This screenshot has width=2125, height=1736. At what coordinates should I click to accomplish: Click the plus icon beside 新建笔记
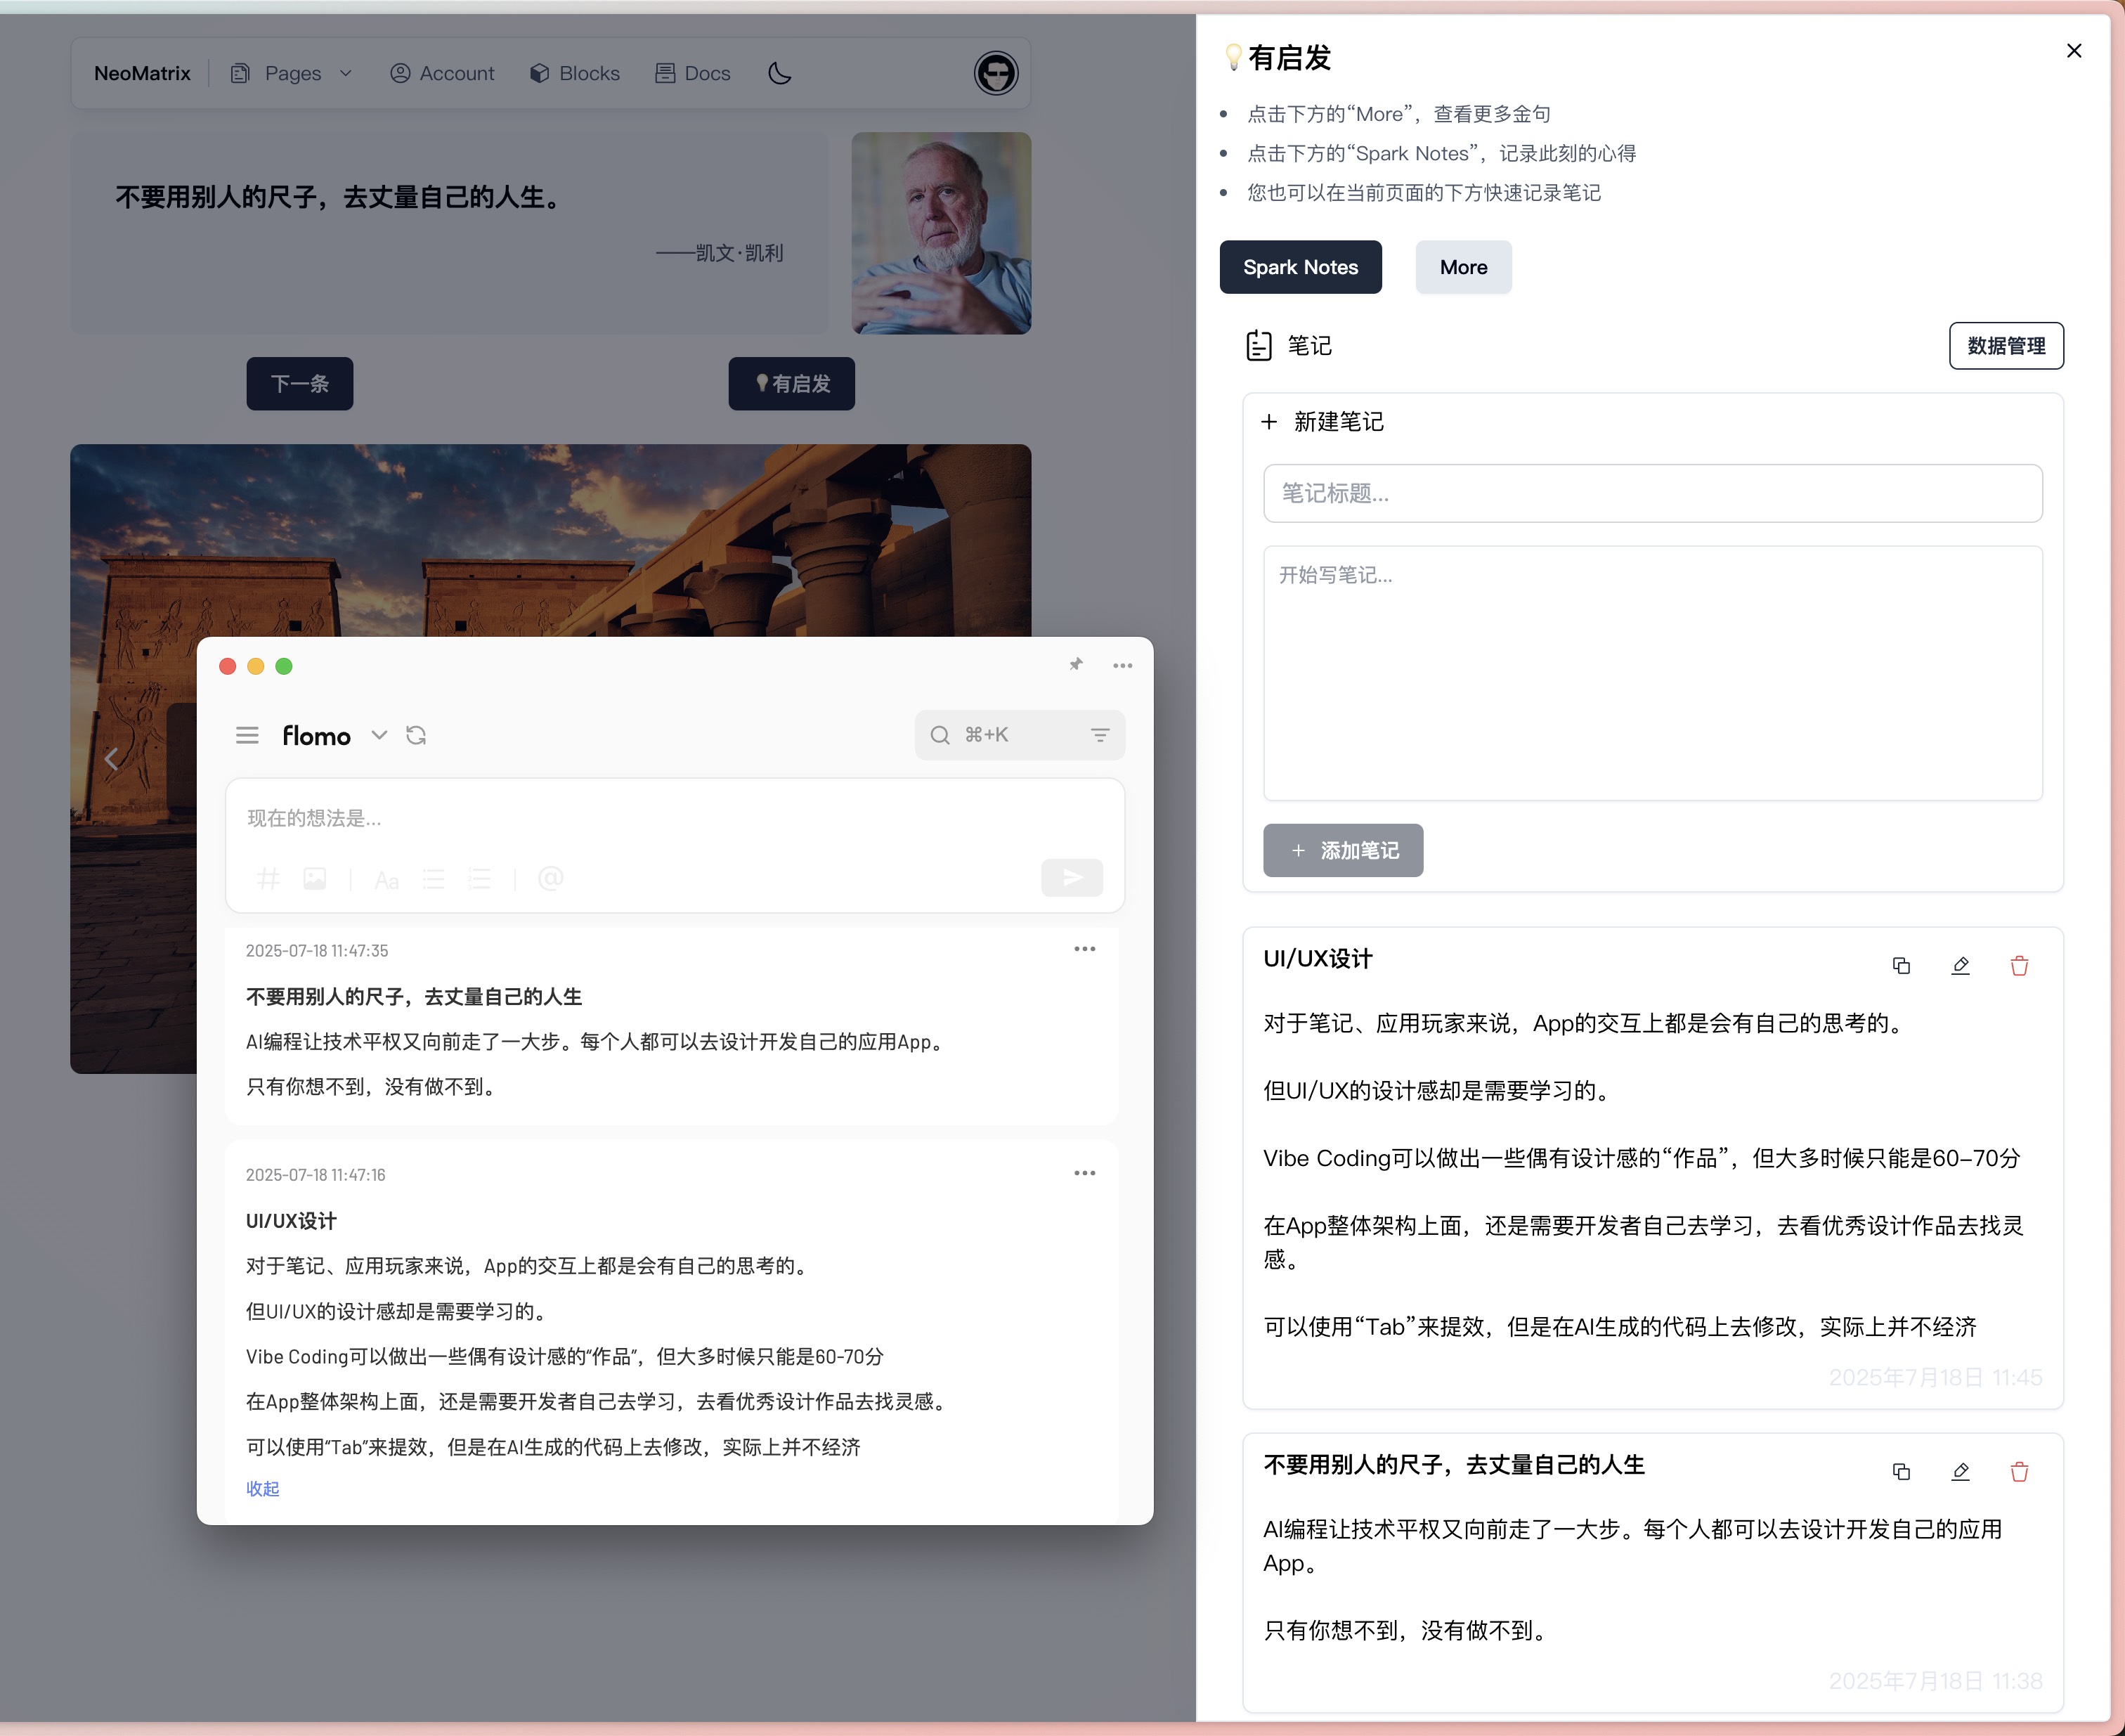click(1269, 422)
